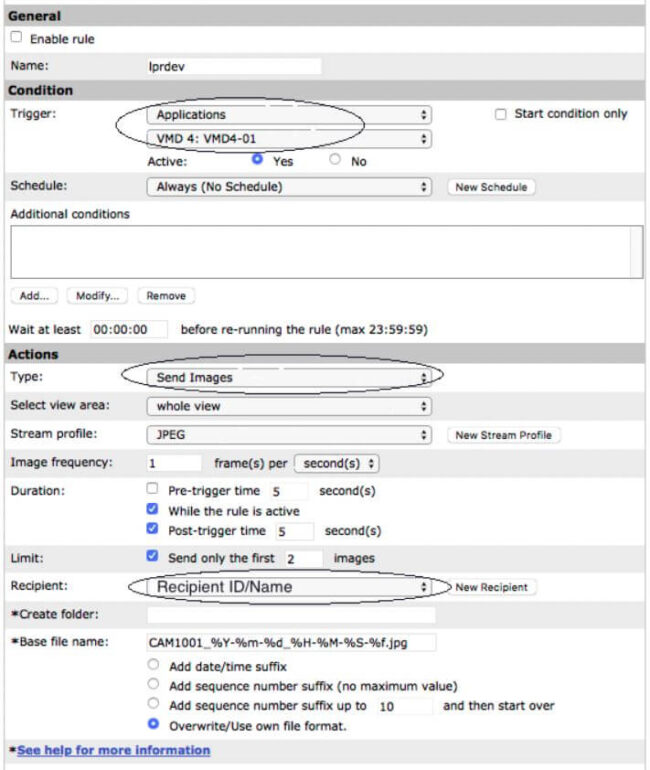Click the Add... button
This screenshot has height=770, width=650.
point(34,296)
